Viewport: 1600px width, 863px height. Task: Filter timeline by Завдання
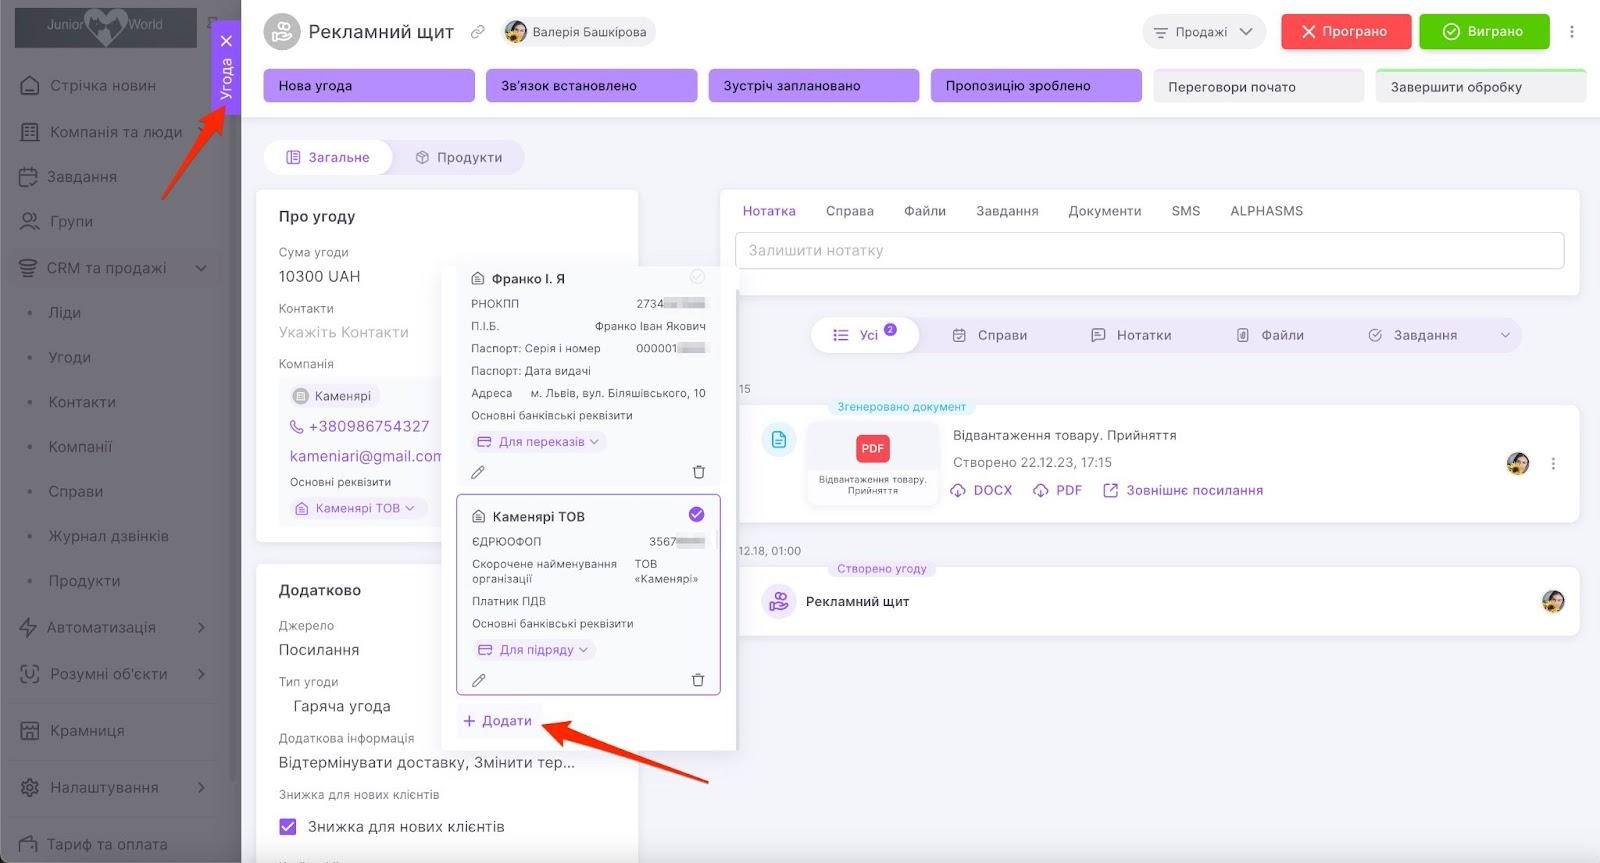[x=1412, y=335]
